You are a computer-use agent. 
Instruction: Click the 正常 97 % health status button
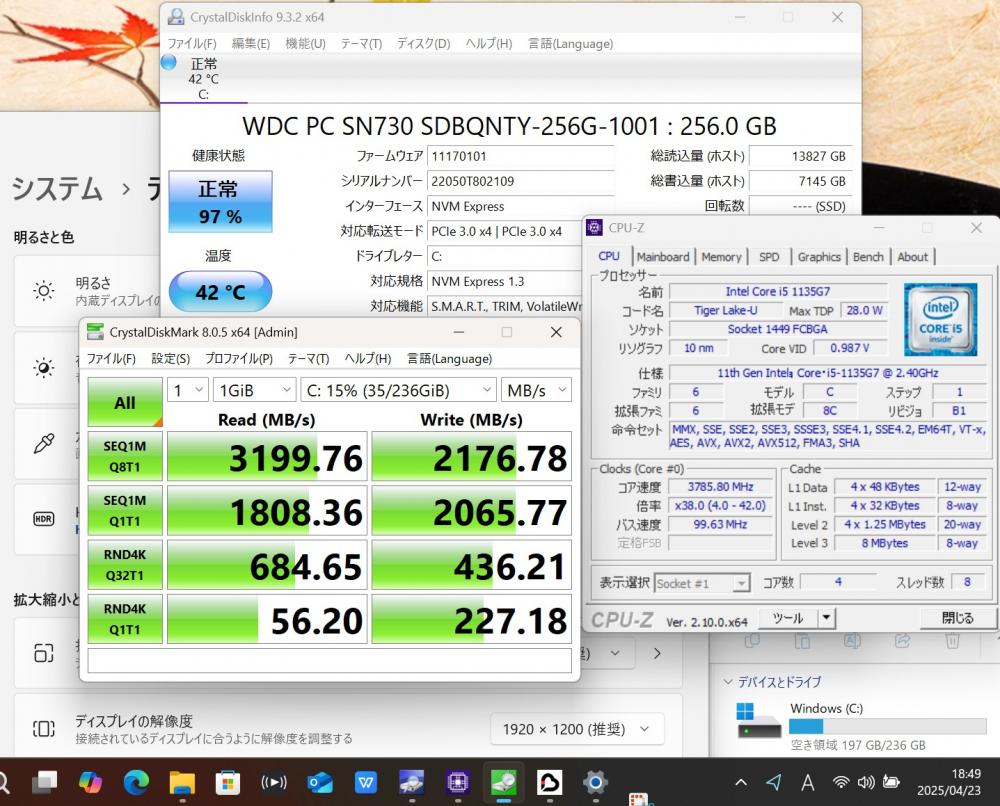pos(221,202)
